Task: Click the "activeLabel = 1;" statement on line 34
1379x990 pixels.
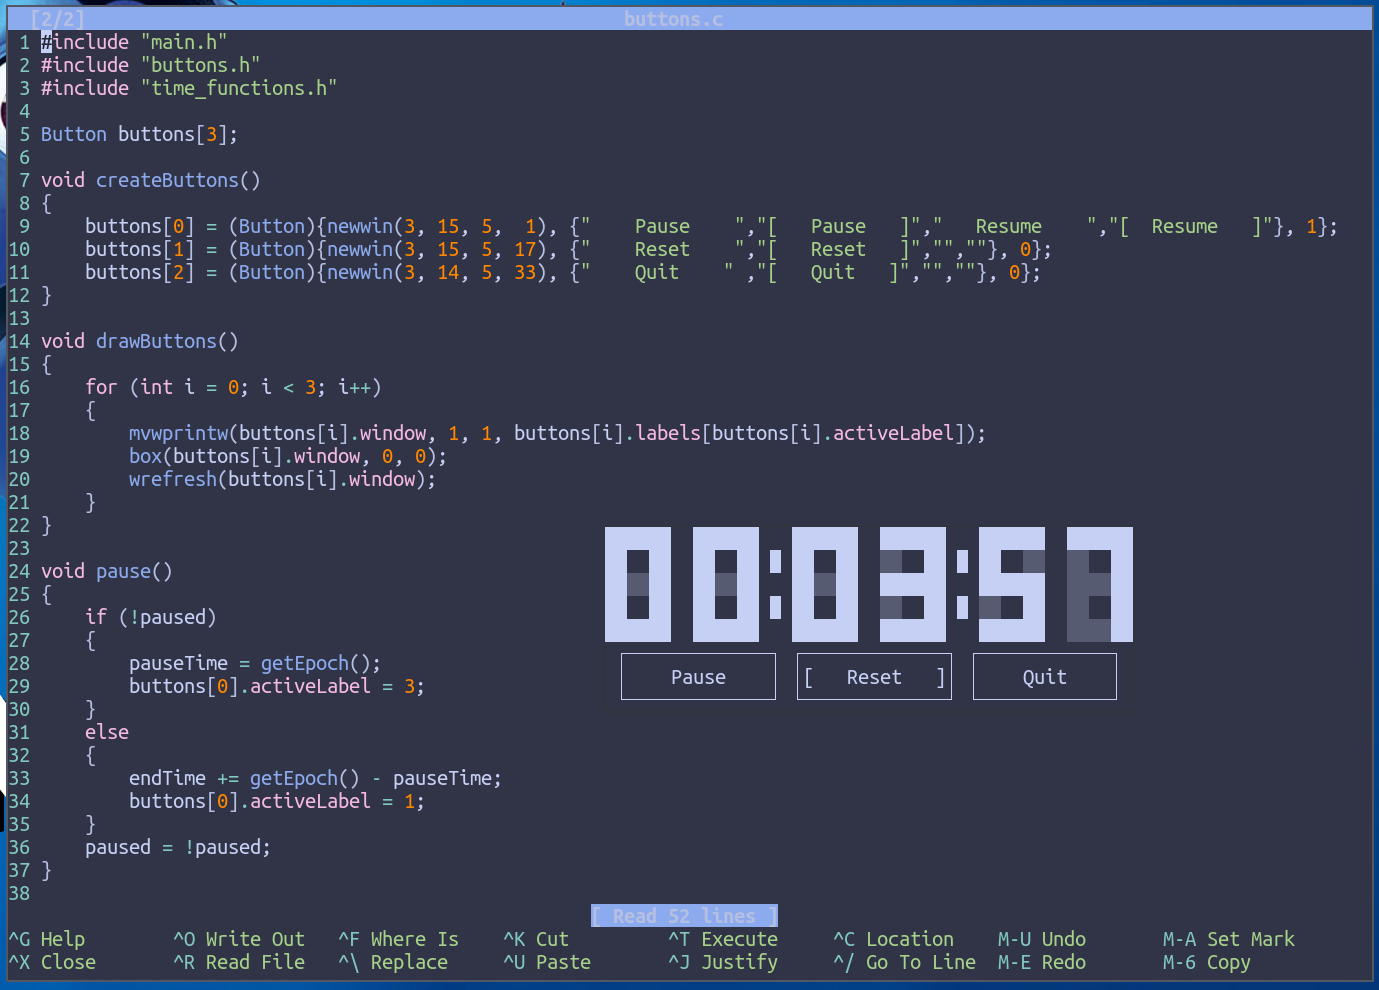Action: (337, 801)
